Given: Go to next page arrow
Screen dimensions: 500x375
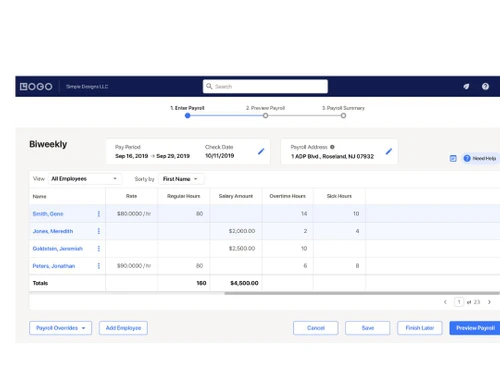Looking at the screenshot, I should (489, 302).
